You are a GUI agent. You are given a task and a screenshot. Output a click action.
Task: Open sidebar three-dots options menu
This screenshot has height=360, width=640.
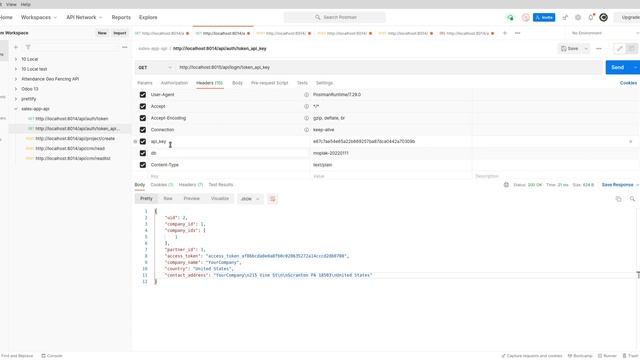pos(124,47)
